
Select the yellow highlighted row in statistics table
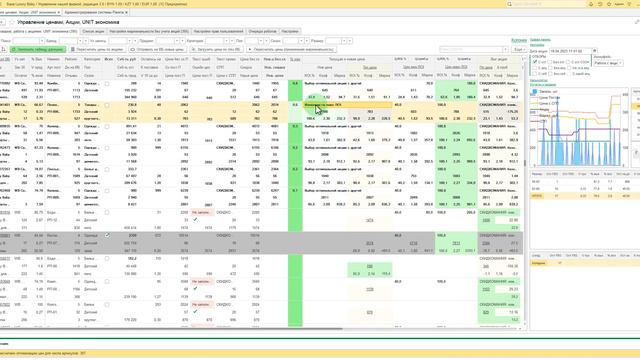tap(584, 196)
